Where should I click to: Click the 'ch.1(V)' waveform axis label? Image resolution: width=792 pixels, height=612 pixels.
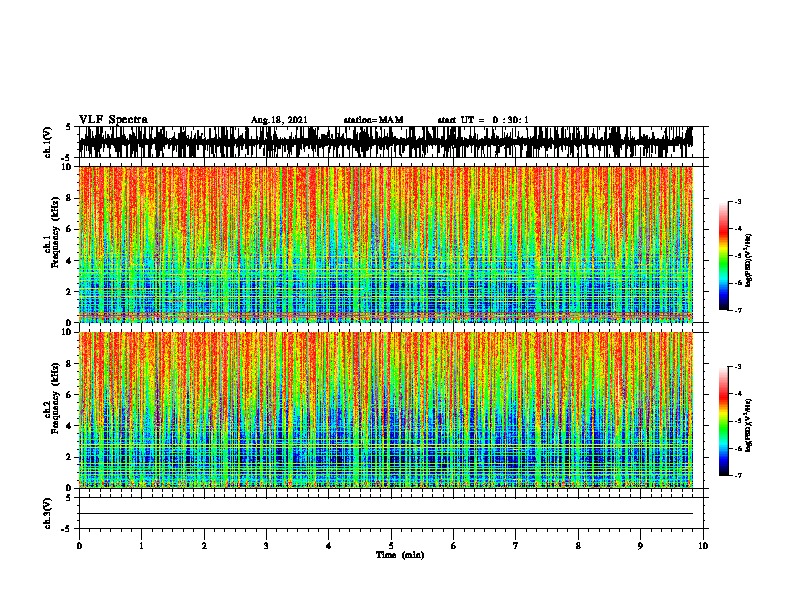pos(48,142)
